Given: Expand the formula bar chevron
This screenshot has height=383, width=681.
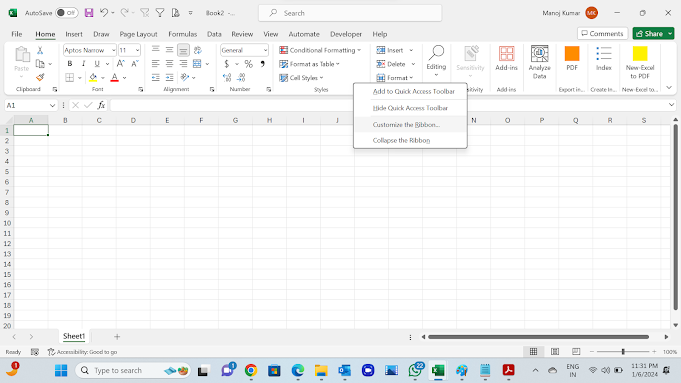Looking at the screenshot, I should pos(671,105).
